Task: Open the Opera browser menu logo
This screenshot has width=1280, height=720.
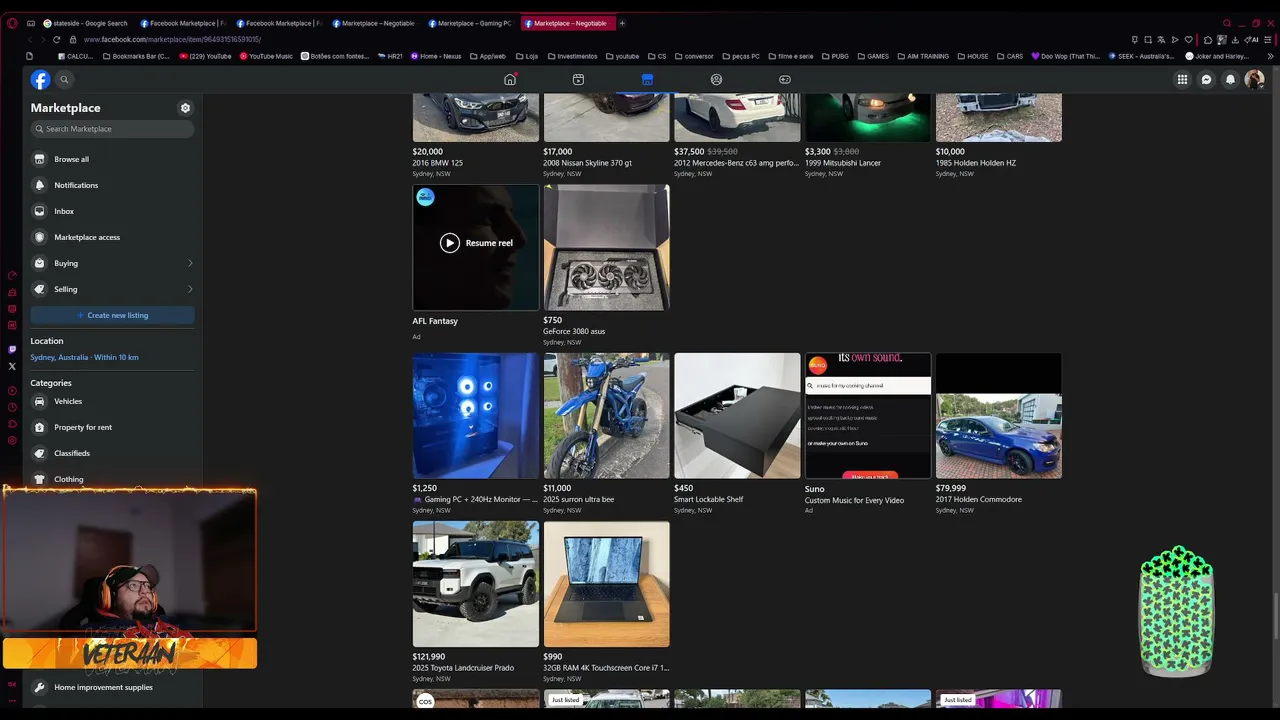Action: point(12,23)
